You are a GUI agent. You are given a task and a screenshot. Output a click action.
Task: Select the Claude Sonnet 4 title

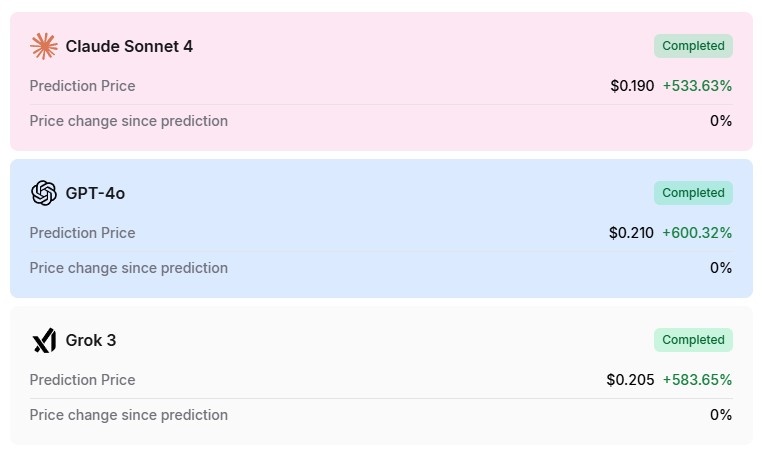click(x=129, y=46)
